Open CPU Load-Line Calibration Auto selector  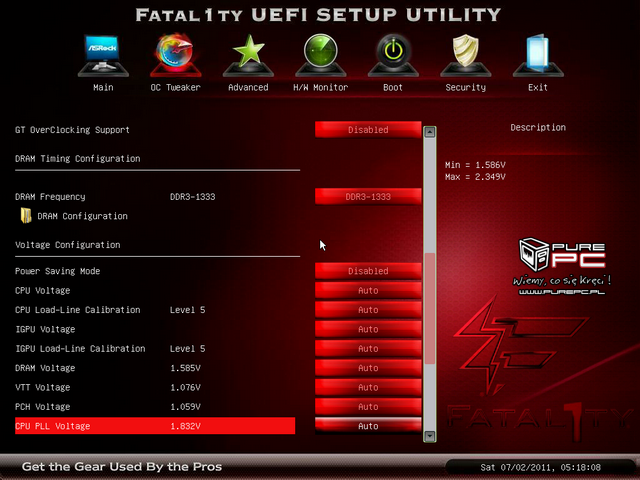[x=368, y=310]
